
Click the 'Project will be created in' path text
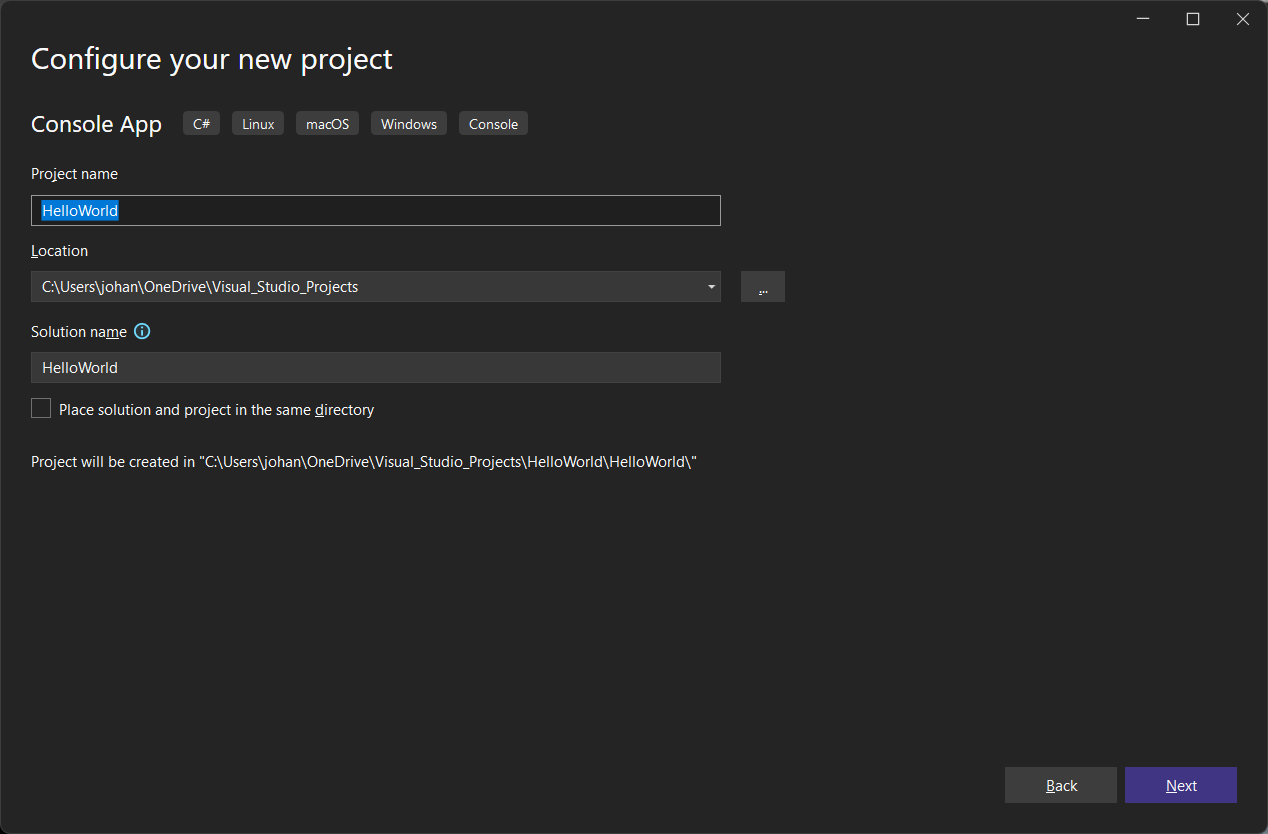click(363, 462)
